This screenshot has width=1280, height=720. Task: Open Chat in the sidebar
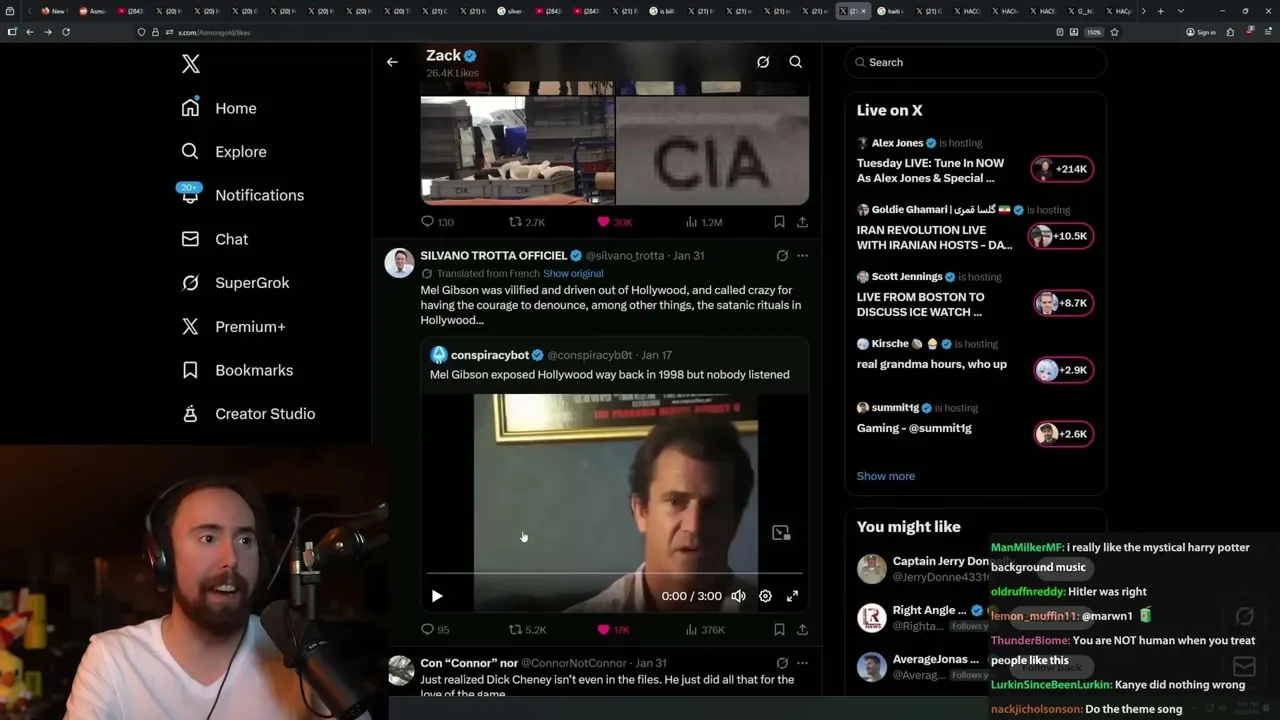214,240
